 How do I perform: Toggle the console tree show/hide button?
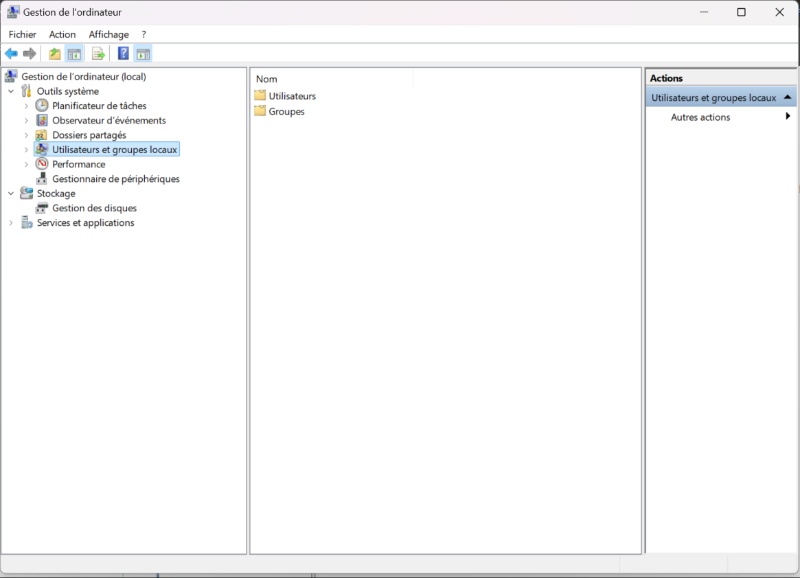pos(73,54)
